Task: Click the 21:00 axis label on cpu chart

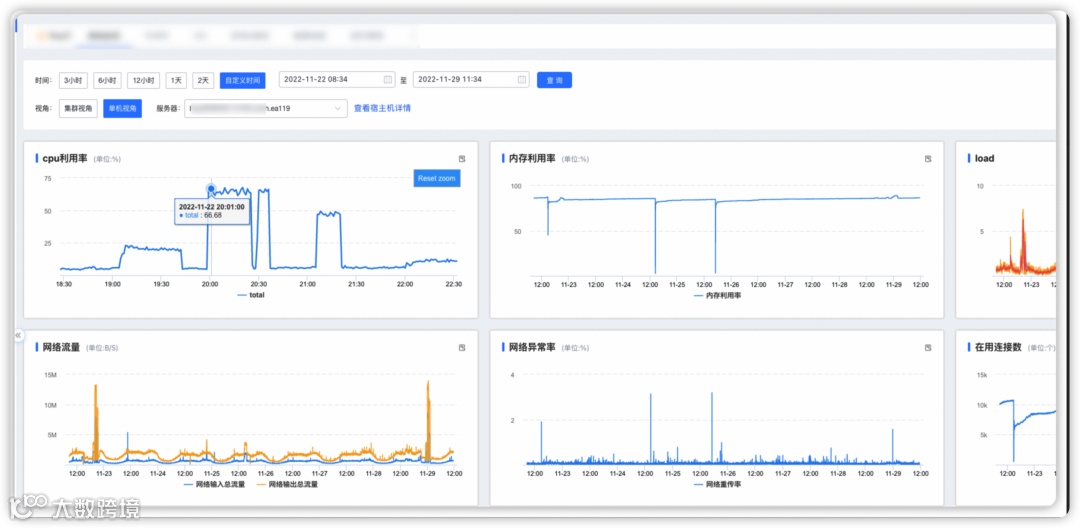Action: (307, 284)
